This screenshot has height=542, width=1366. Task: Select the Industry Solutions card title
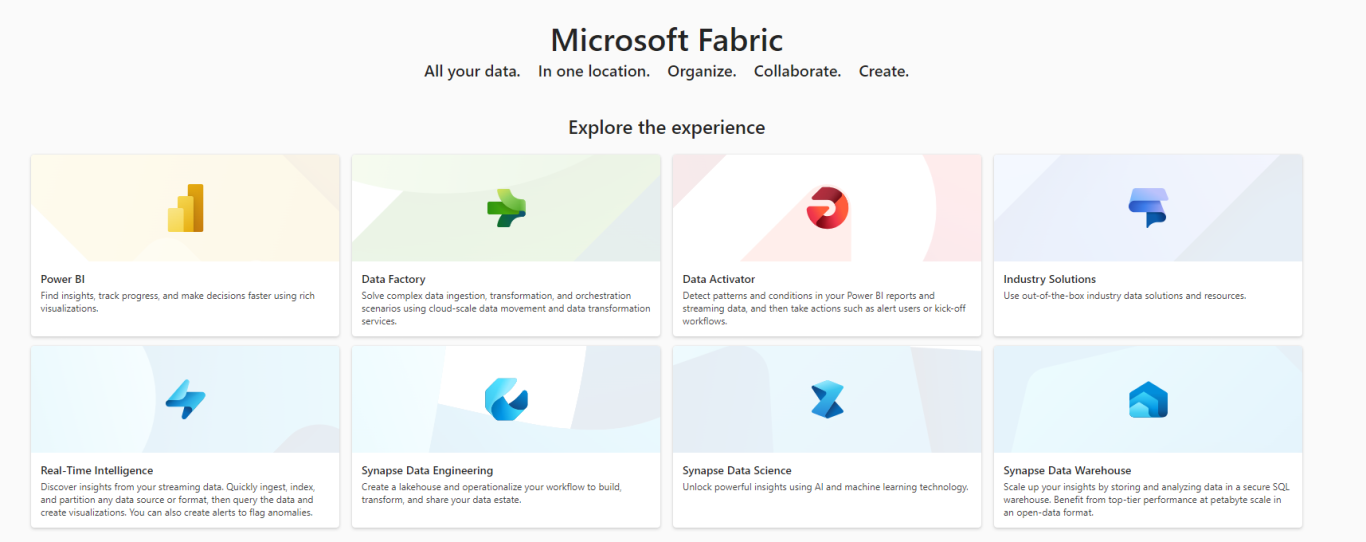(x=1050, y=279)
